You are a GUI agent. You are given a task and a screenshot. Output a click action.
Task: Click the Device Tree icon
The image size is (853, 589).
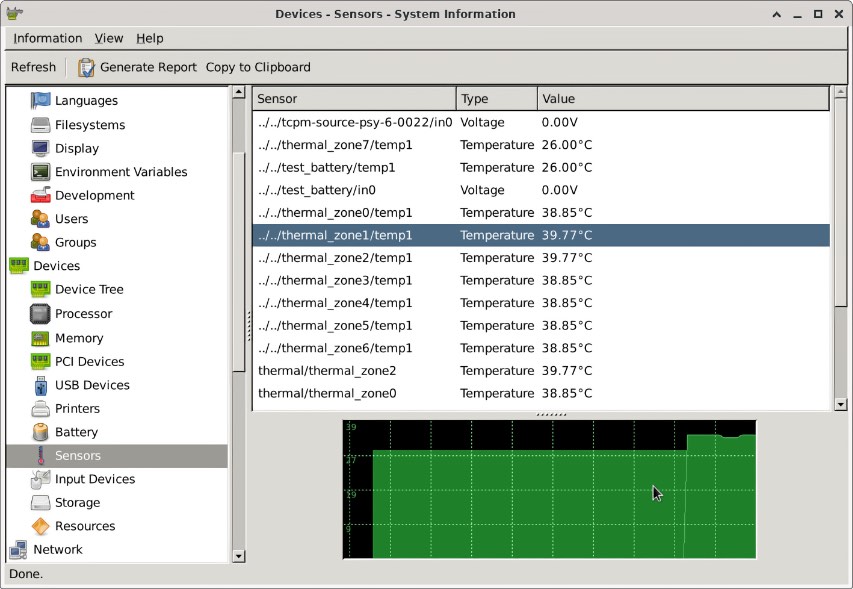click(40, 289)
